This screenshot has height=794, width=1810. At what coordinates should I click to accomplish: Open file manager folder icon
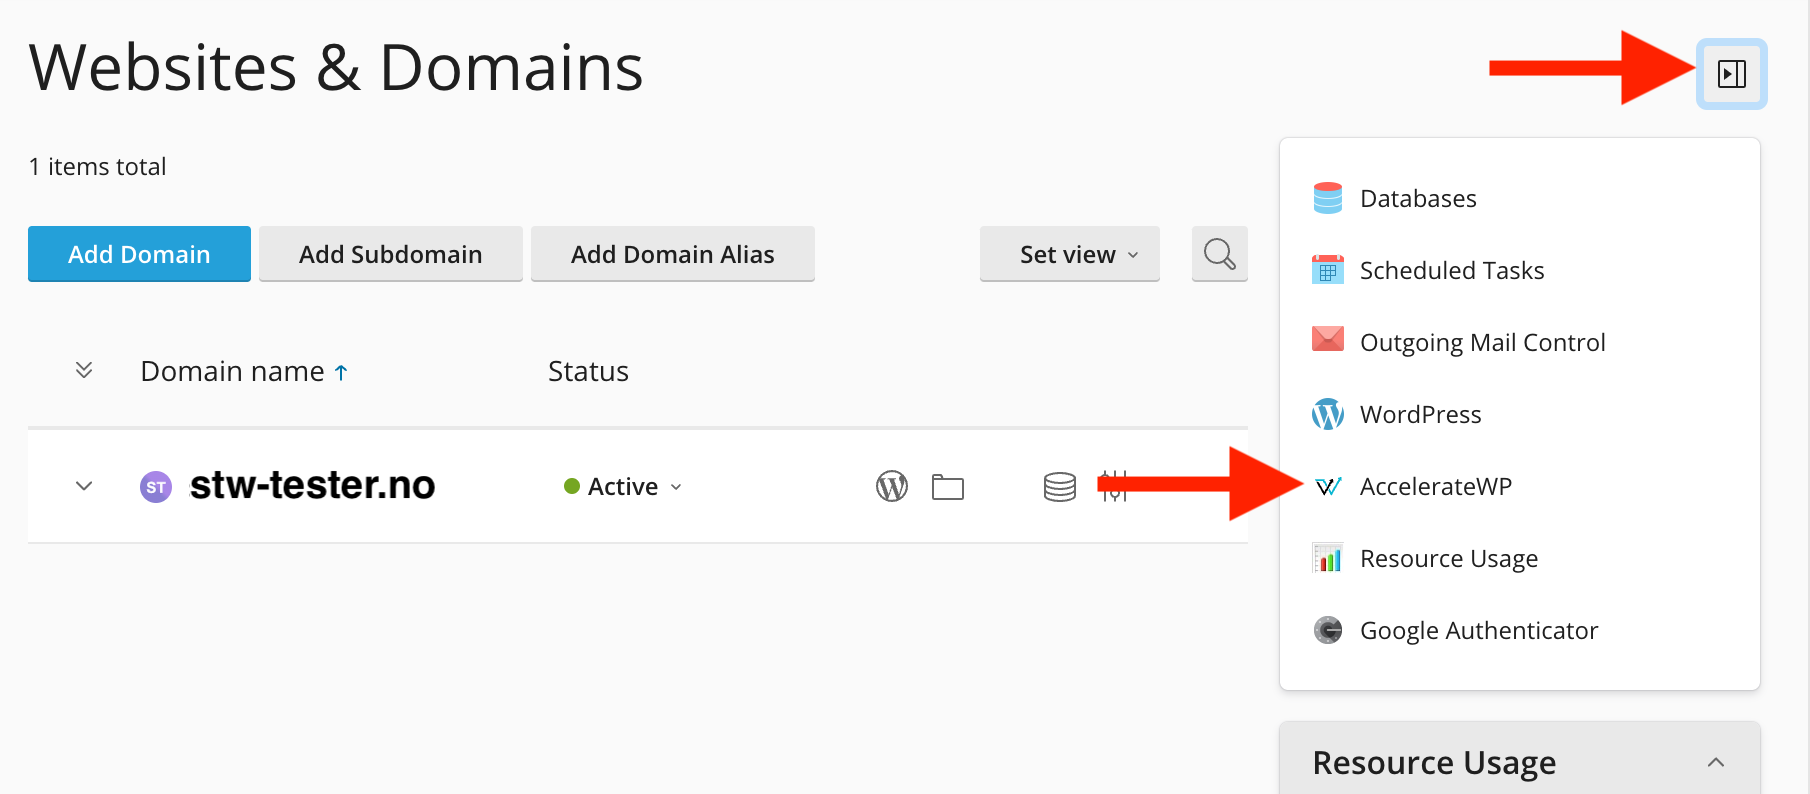pos(947,487)
